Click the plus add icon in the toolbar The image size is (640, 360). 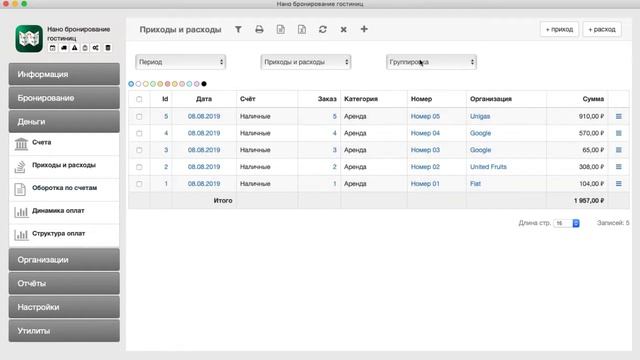[x=364, y=29]
